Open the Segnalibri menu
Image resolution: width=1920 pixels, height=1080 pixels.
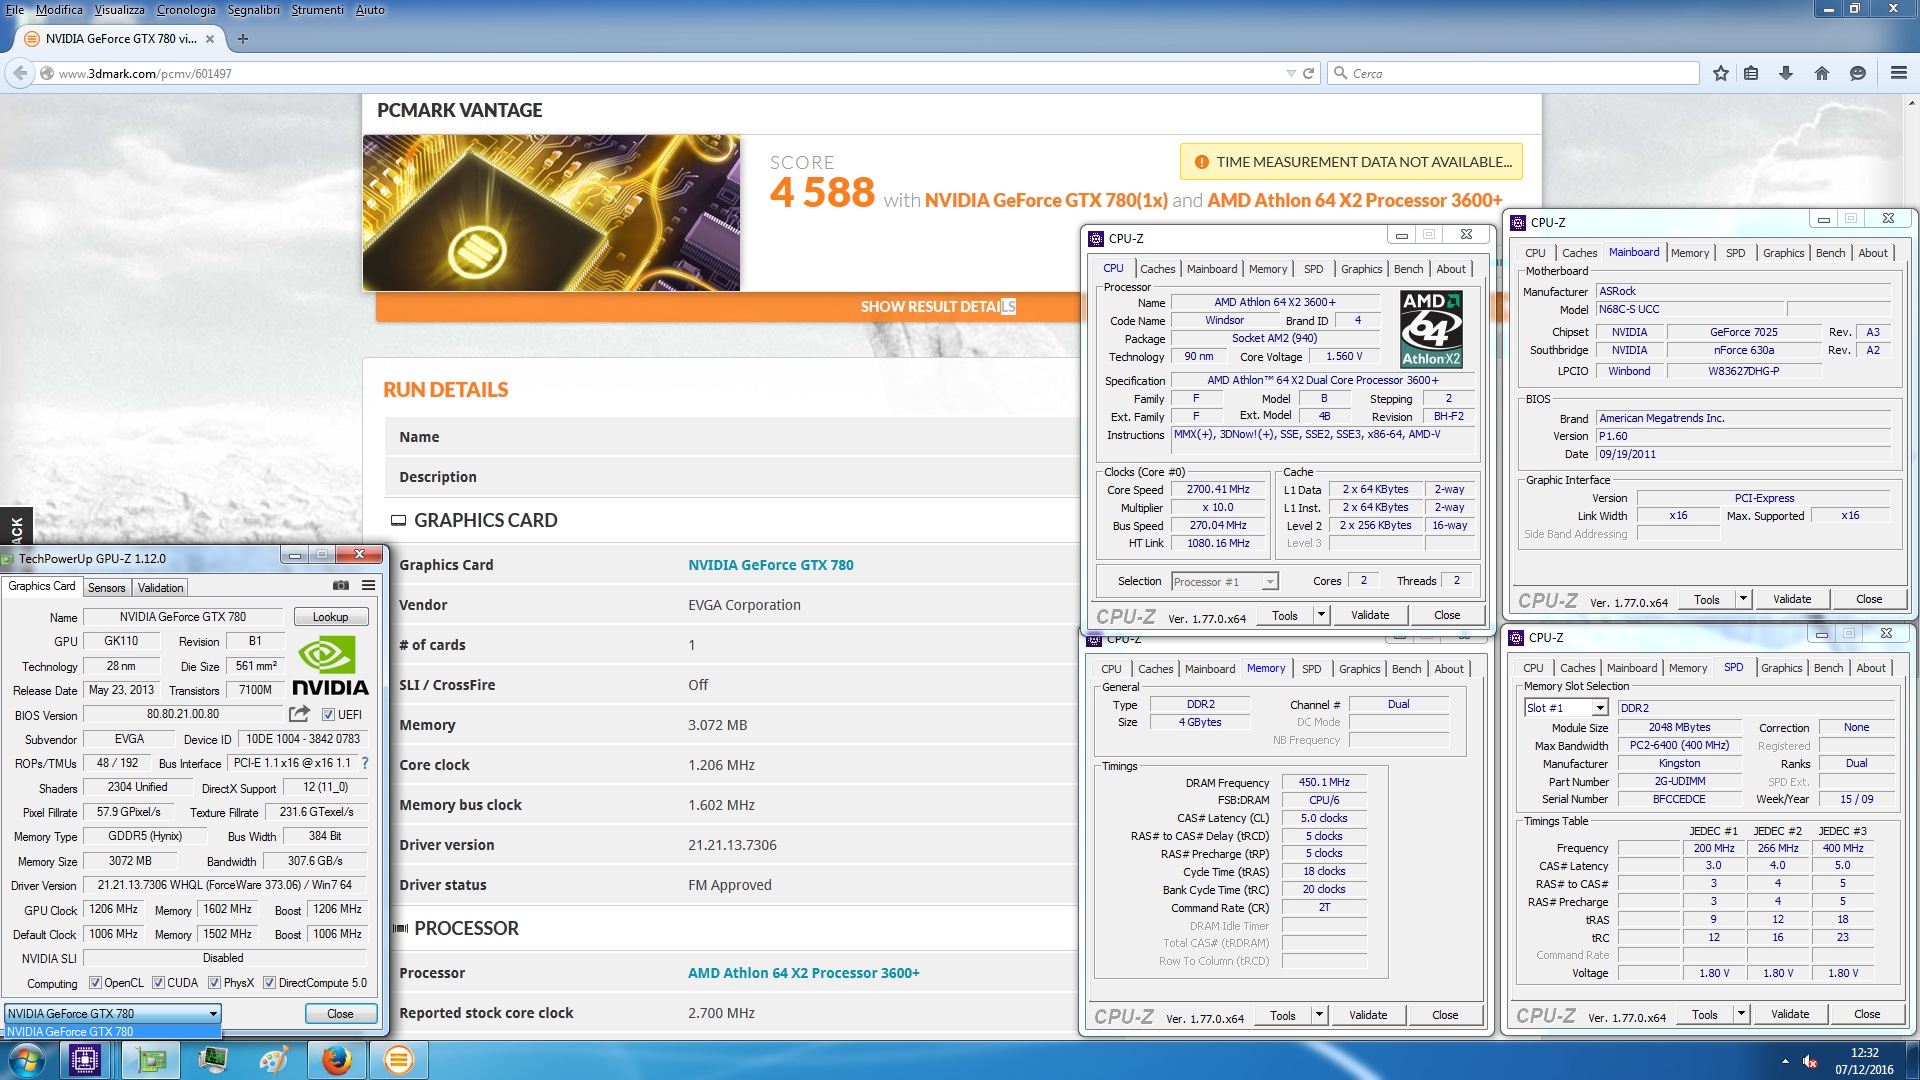254,10
